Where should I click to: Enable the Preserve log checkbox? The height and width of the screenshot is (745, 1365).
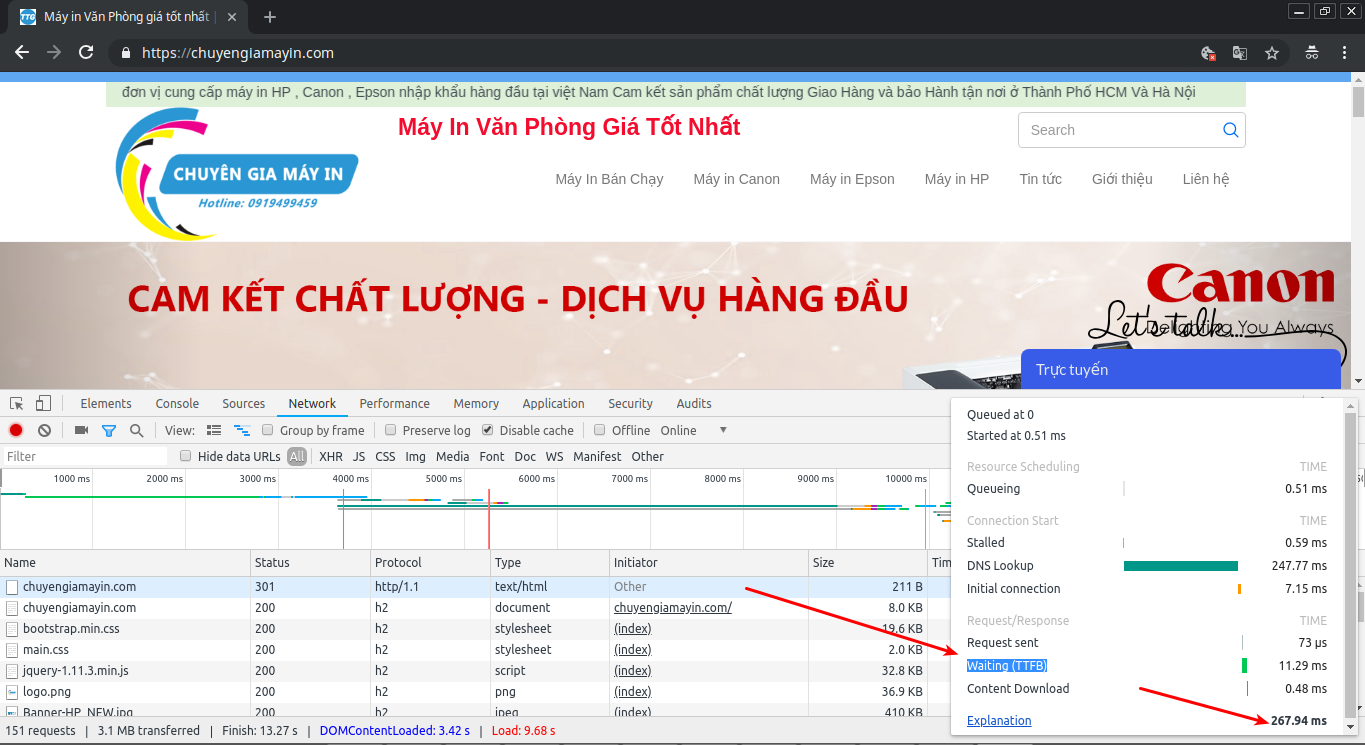[390, 430]
